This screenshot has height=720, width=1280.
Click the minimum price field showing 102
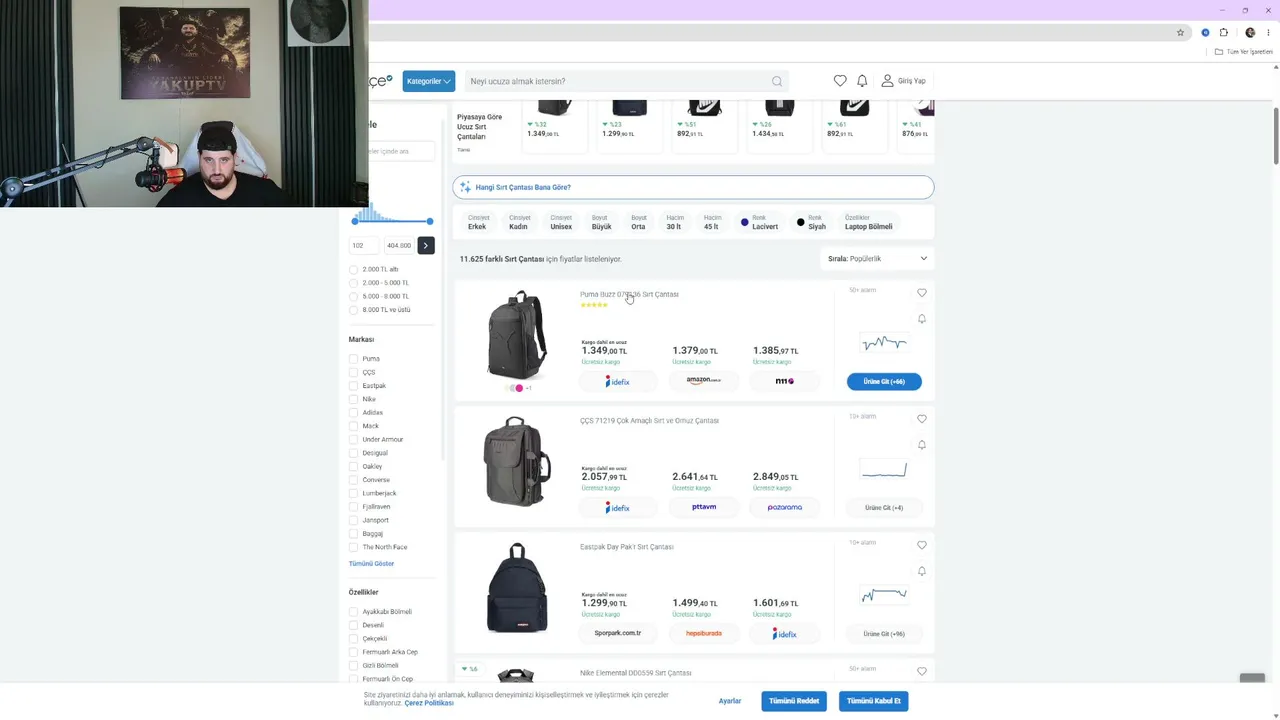(364, 245)
